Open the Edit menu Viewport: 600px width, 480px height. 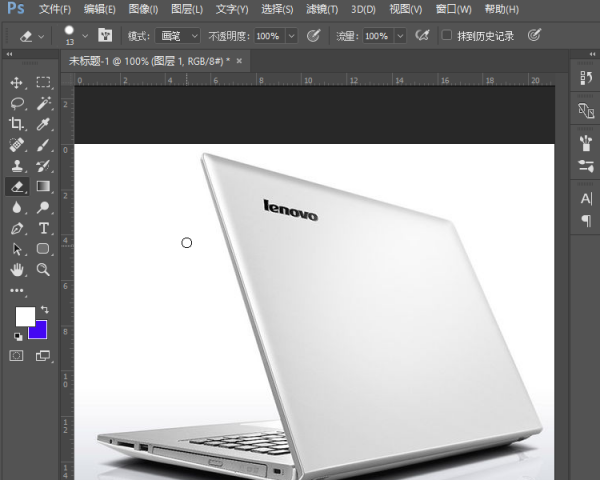coord(99,9)
